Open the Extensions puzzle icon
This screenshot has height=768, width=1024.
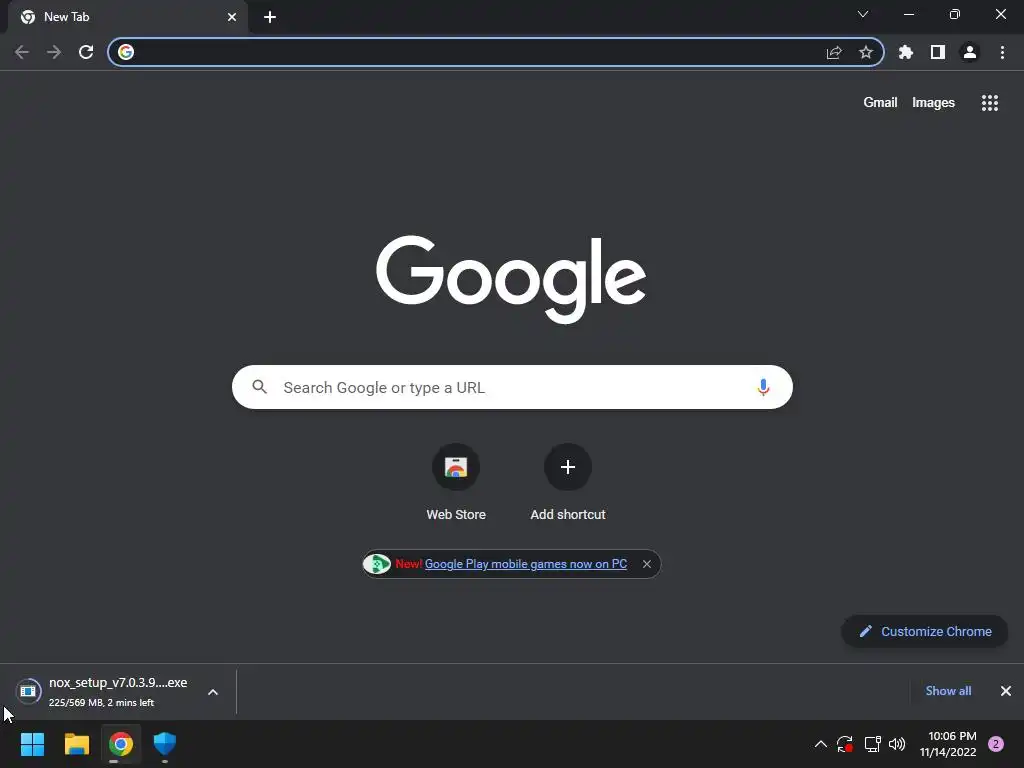click(x=906, y=52)
